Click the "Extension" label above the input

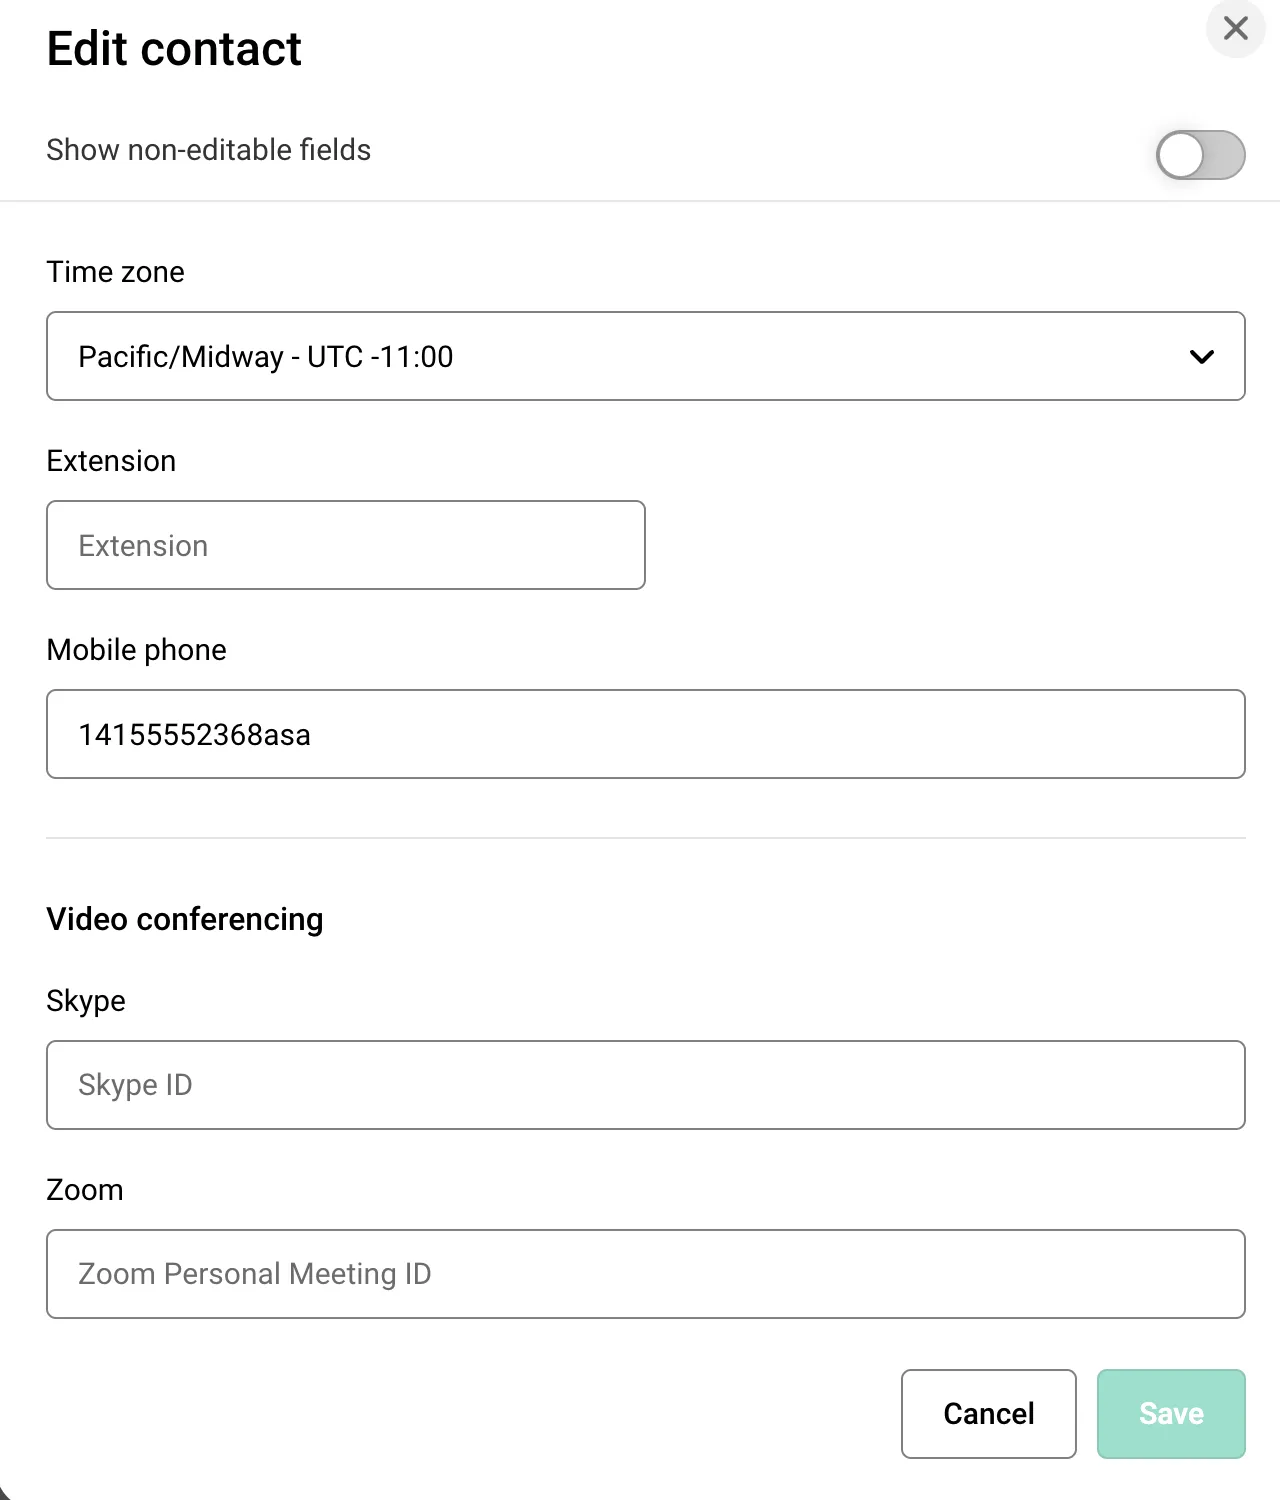(x=111, y=461)
